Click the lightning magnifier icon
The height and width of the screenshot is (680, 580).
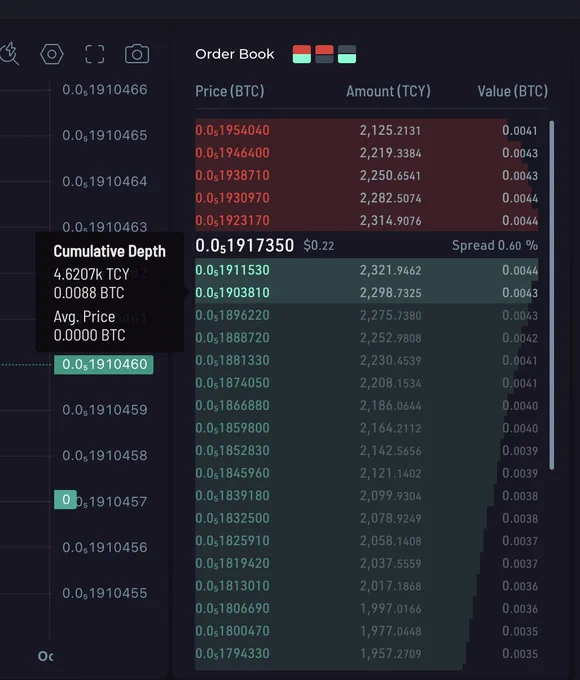(9, 54)
